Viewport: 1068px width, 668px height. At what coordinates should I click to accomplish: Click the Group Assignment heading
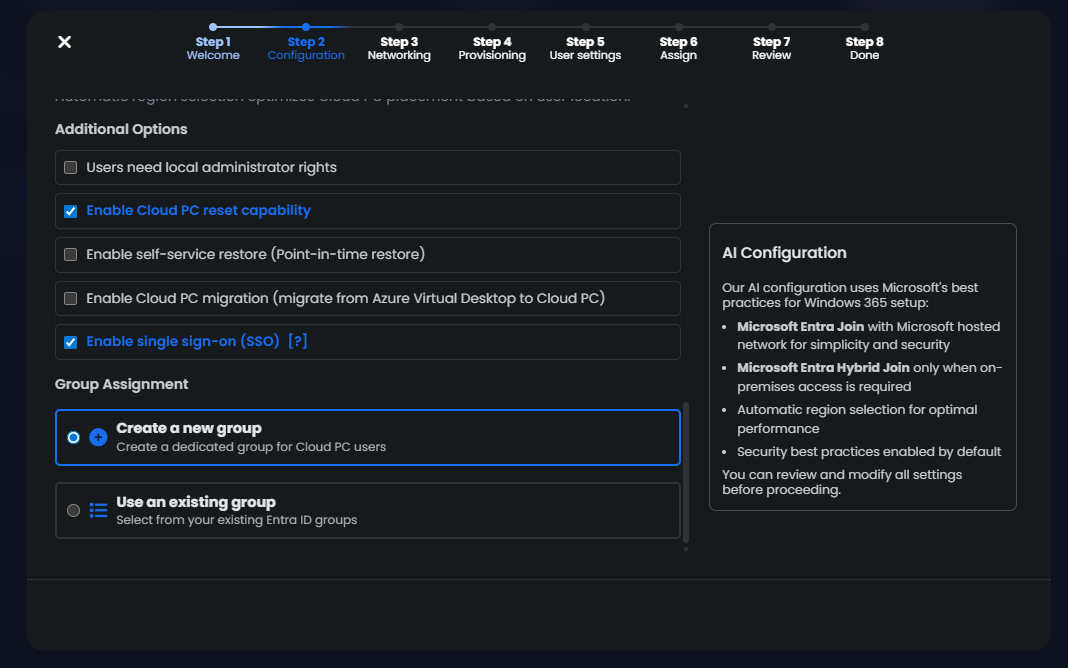tap(121, 384)
